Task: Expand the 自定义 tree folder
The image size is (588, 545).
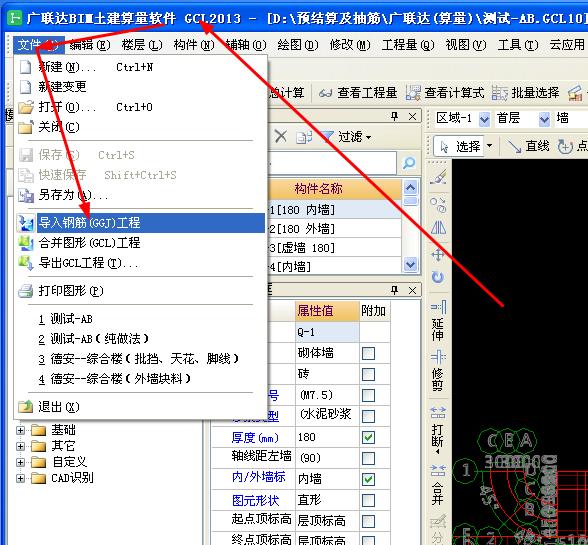Action: tap(20, 462)
